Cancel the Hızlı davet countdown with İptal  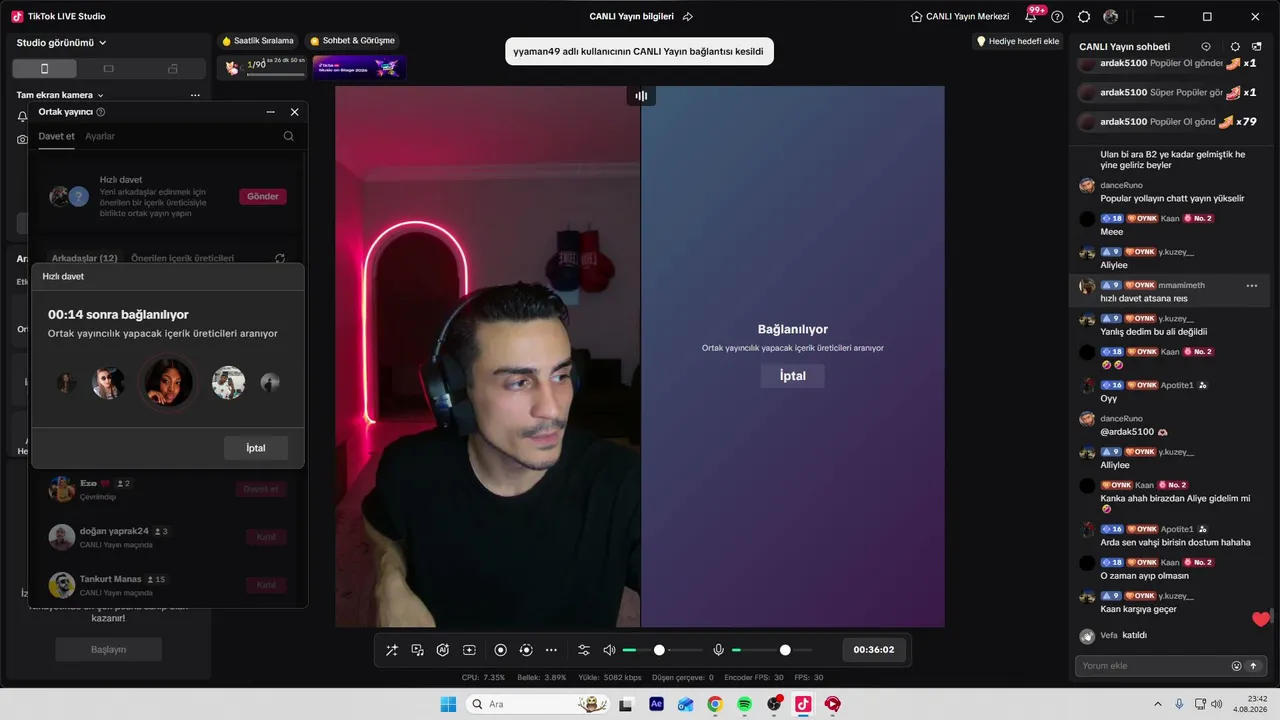(256, 448)
